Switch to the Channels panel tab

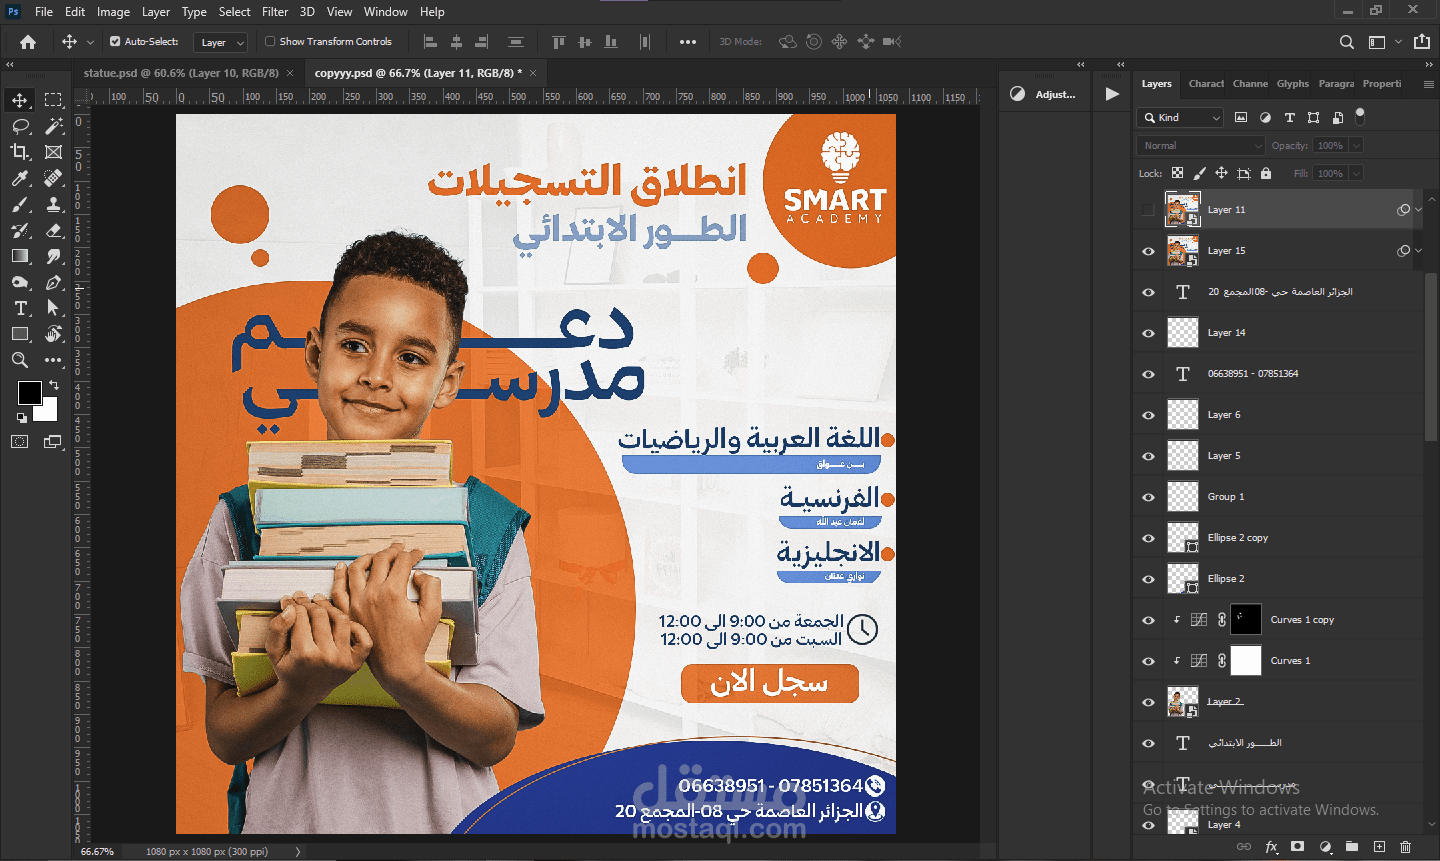pos(1250,84)
